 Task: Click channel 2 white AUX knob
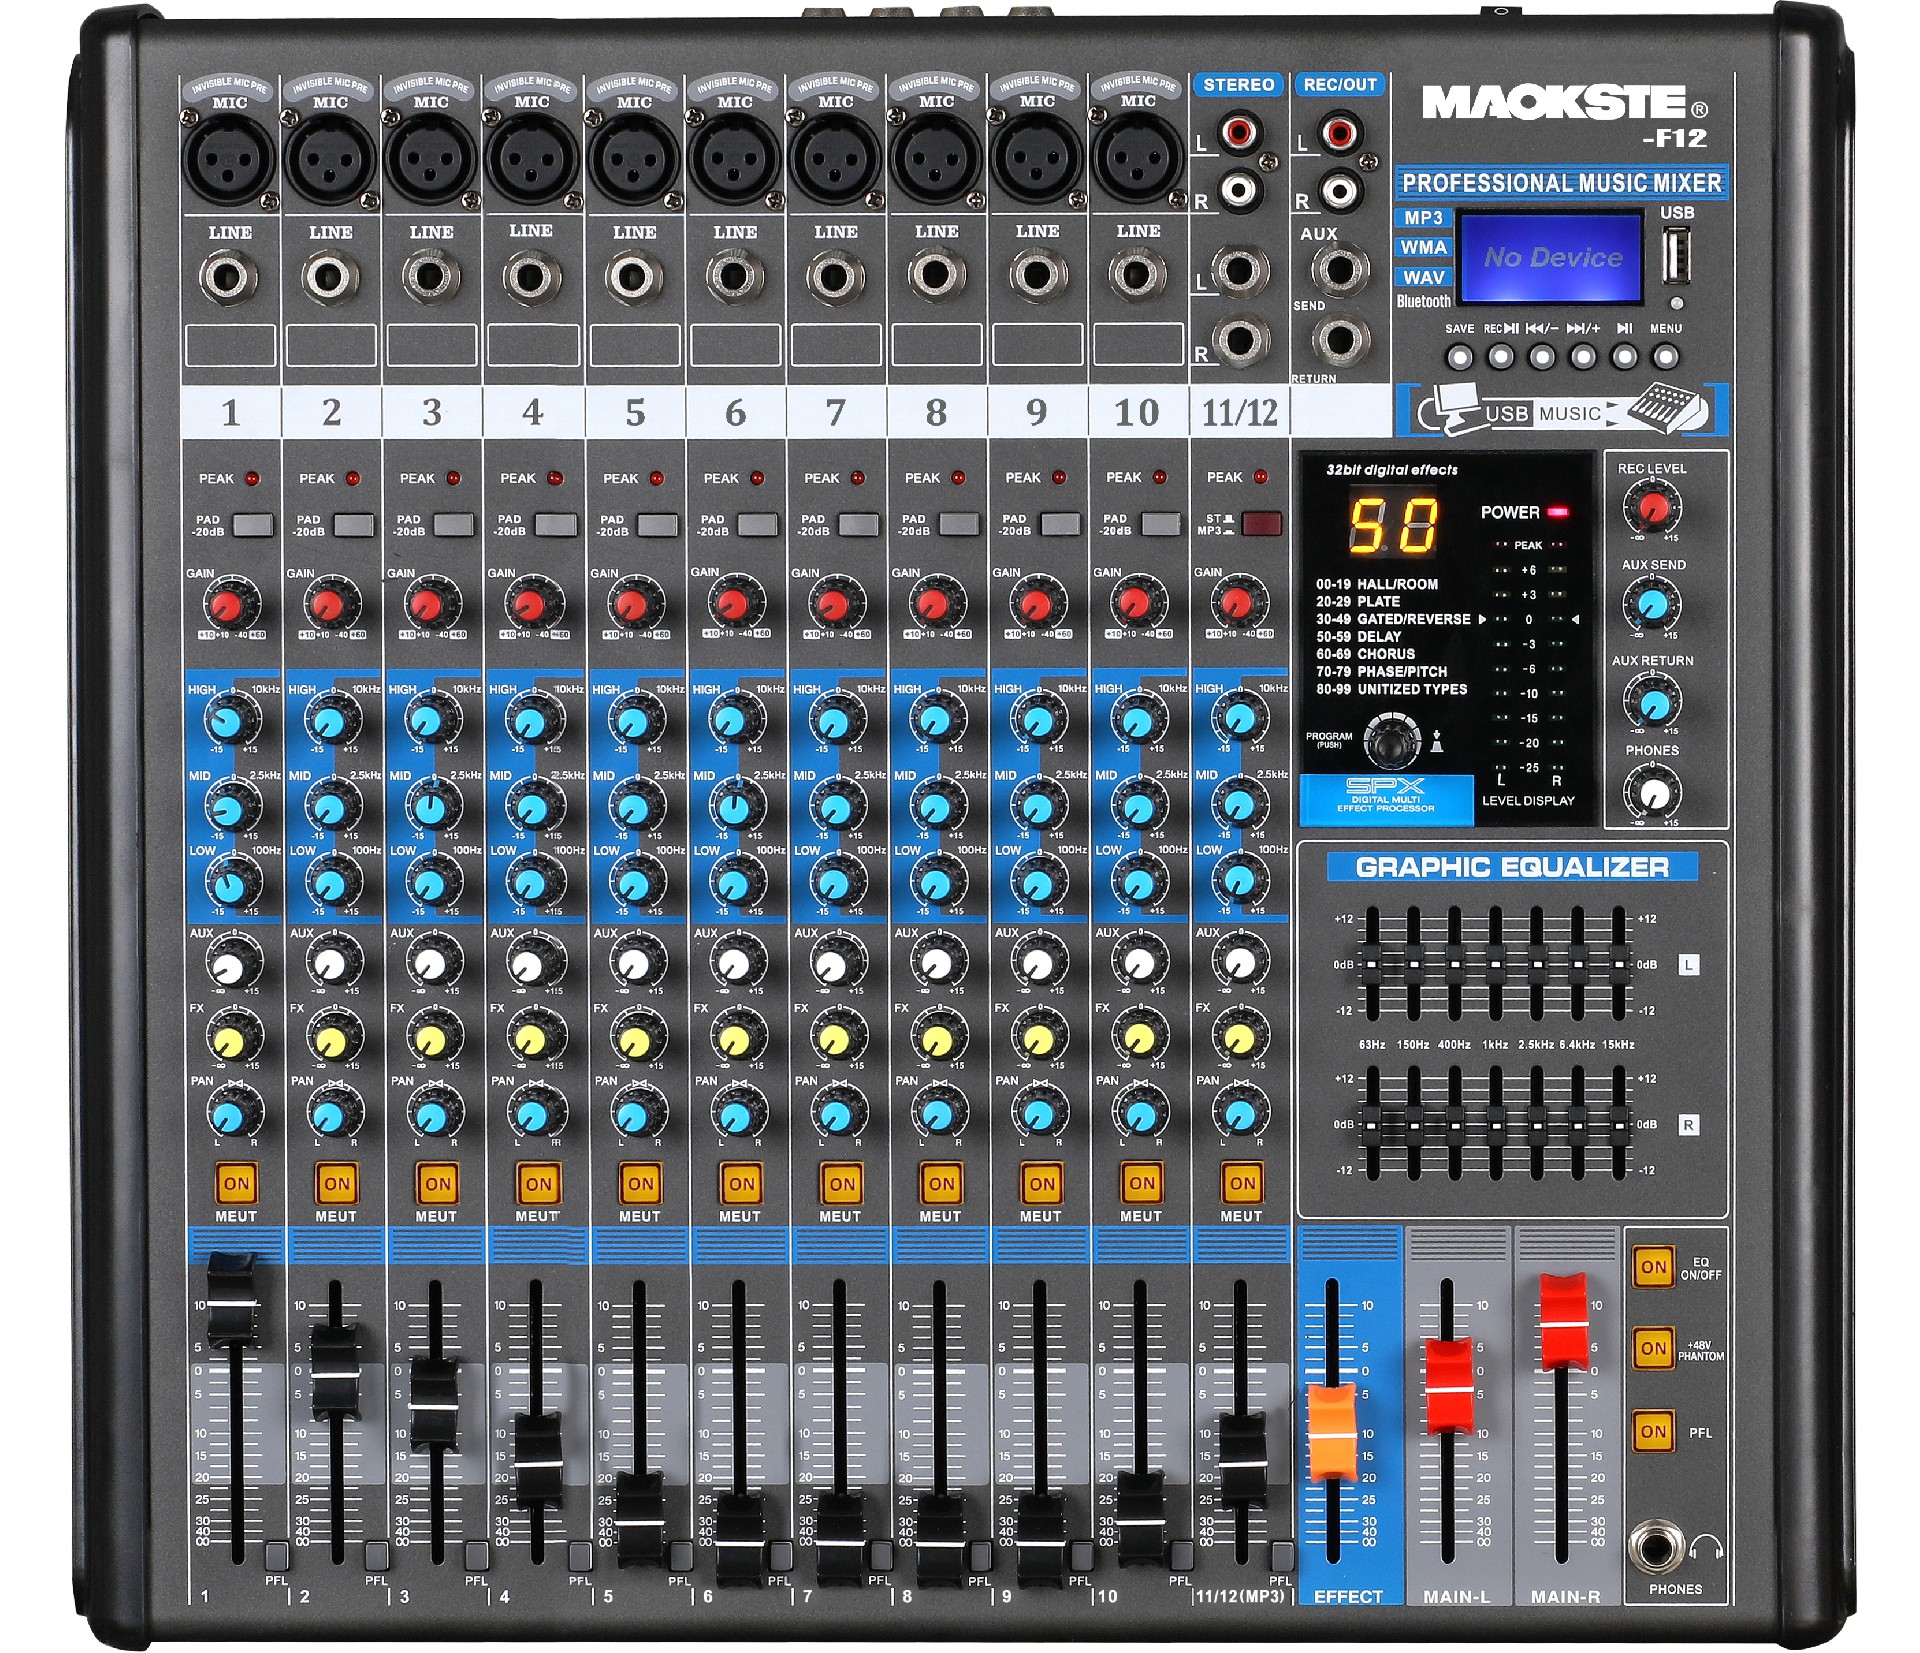point(331,964)
